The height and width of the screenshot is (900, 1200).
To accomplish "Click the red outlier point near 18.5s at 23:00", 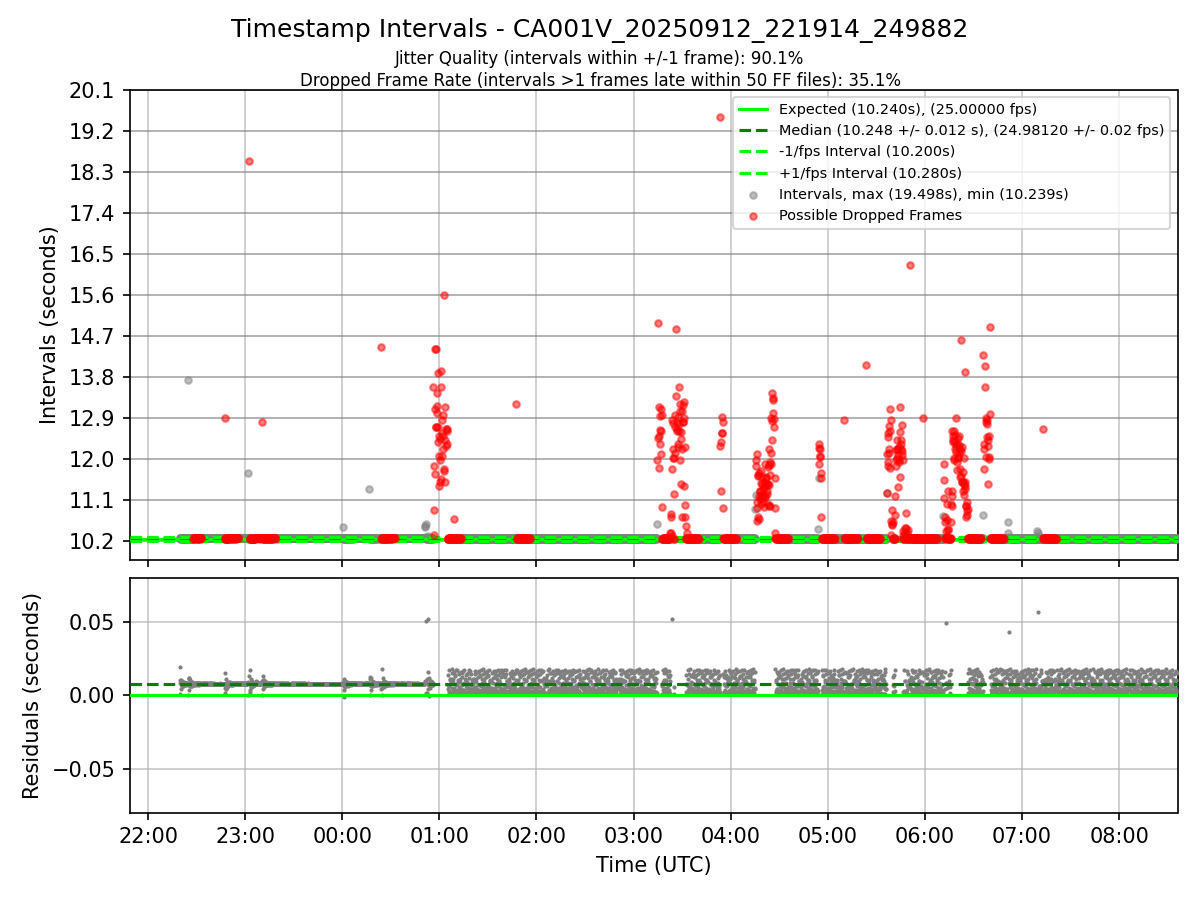I will click(x=249, y=161).
